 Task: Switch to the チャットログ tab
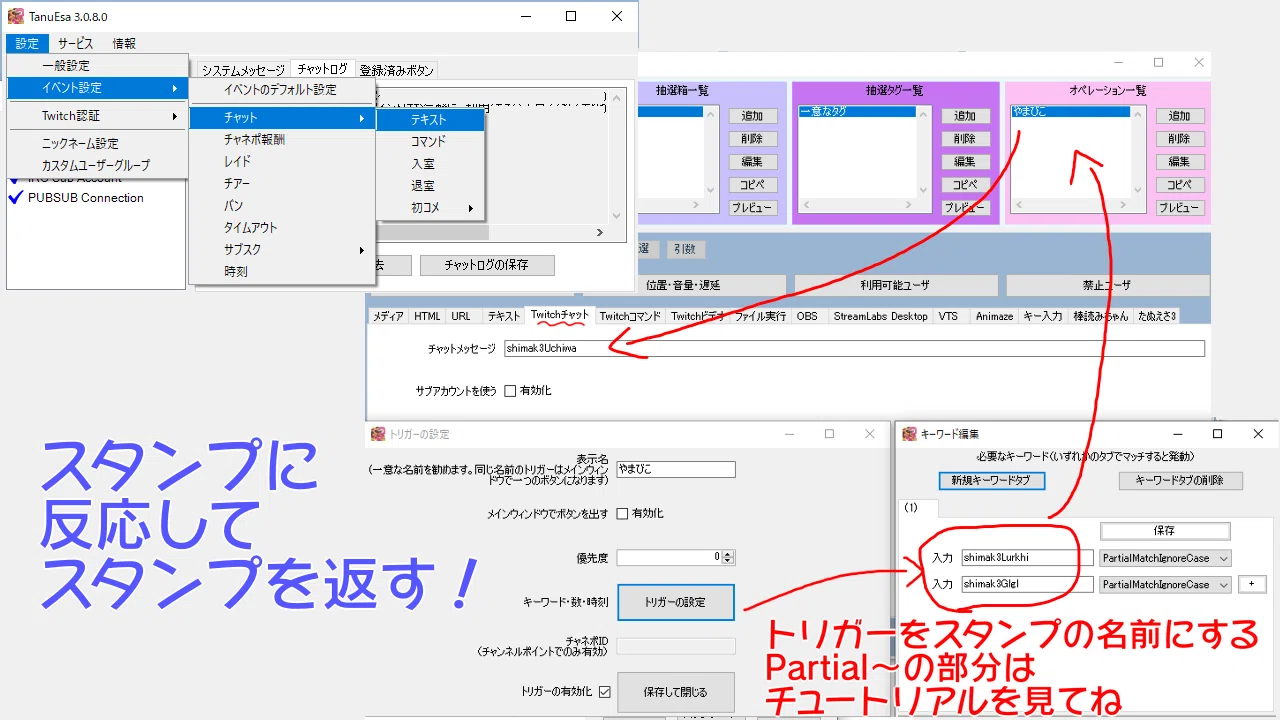tap(322, 69)
